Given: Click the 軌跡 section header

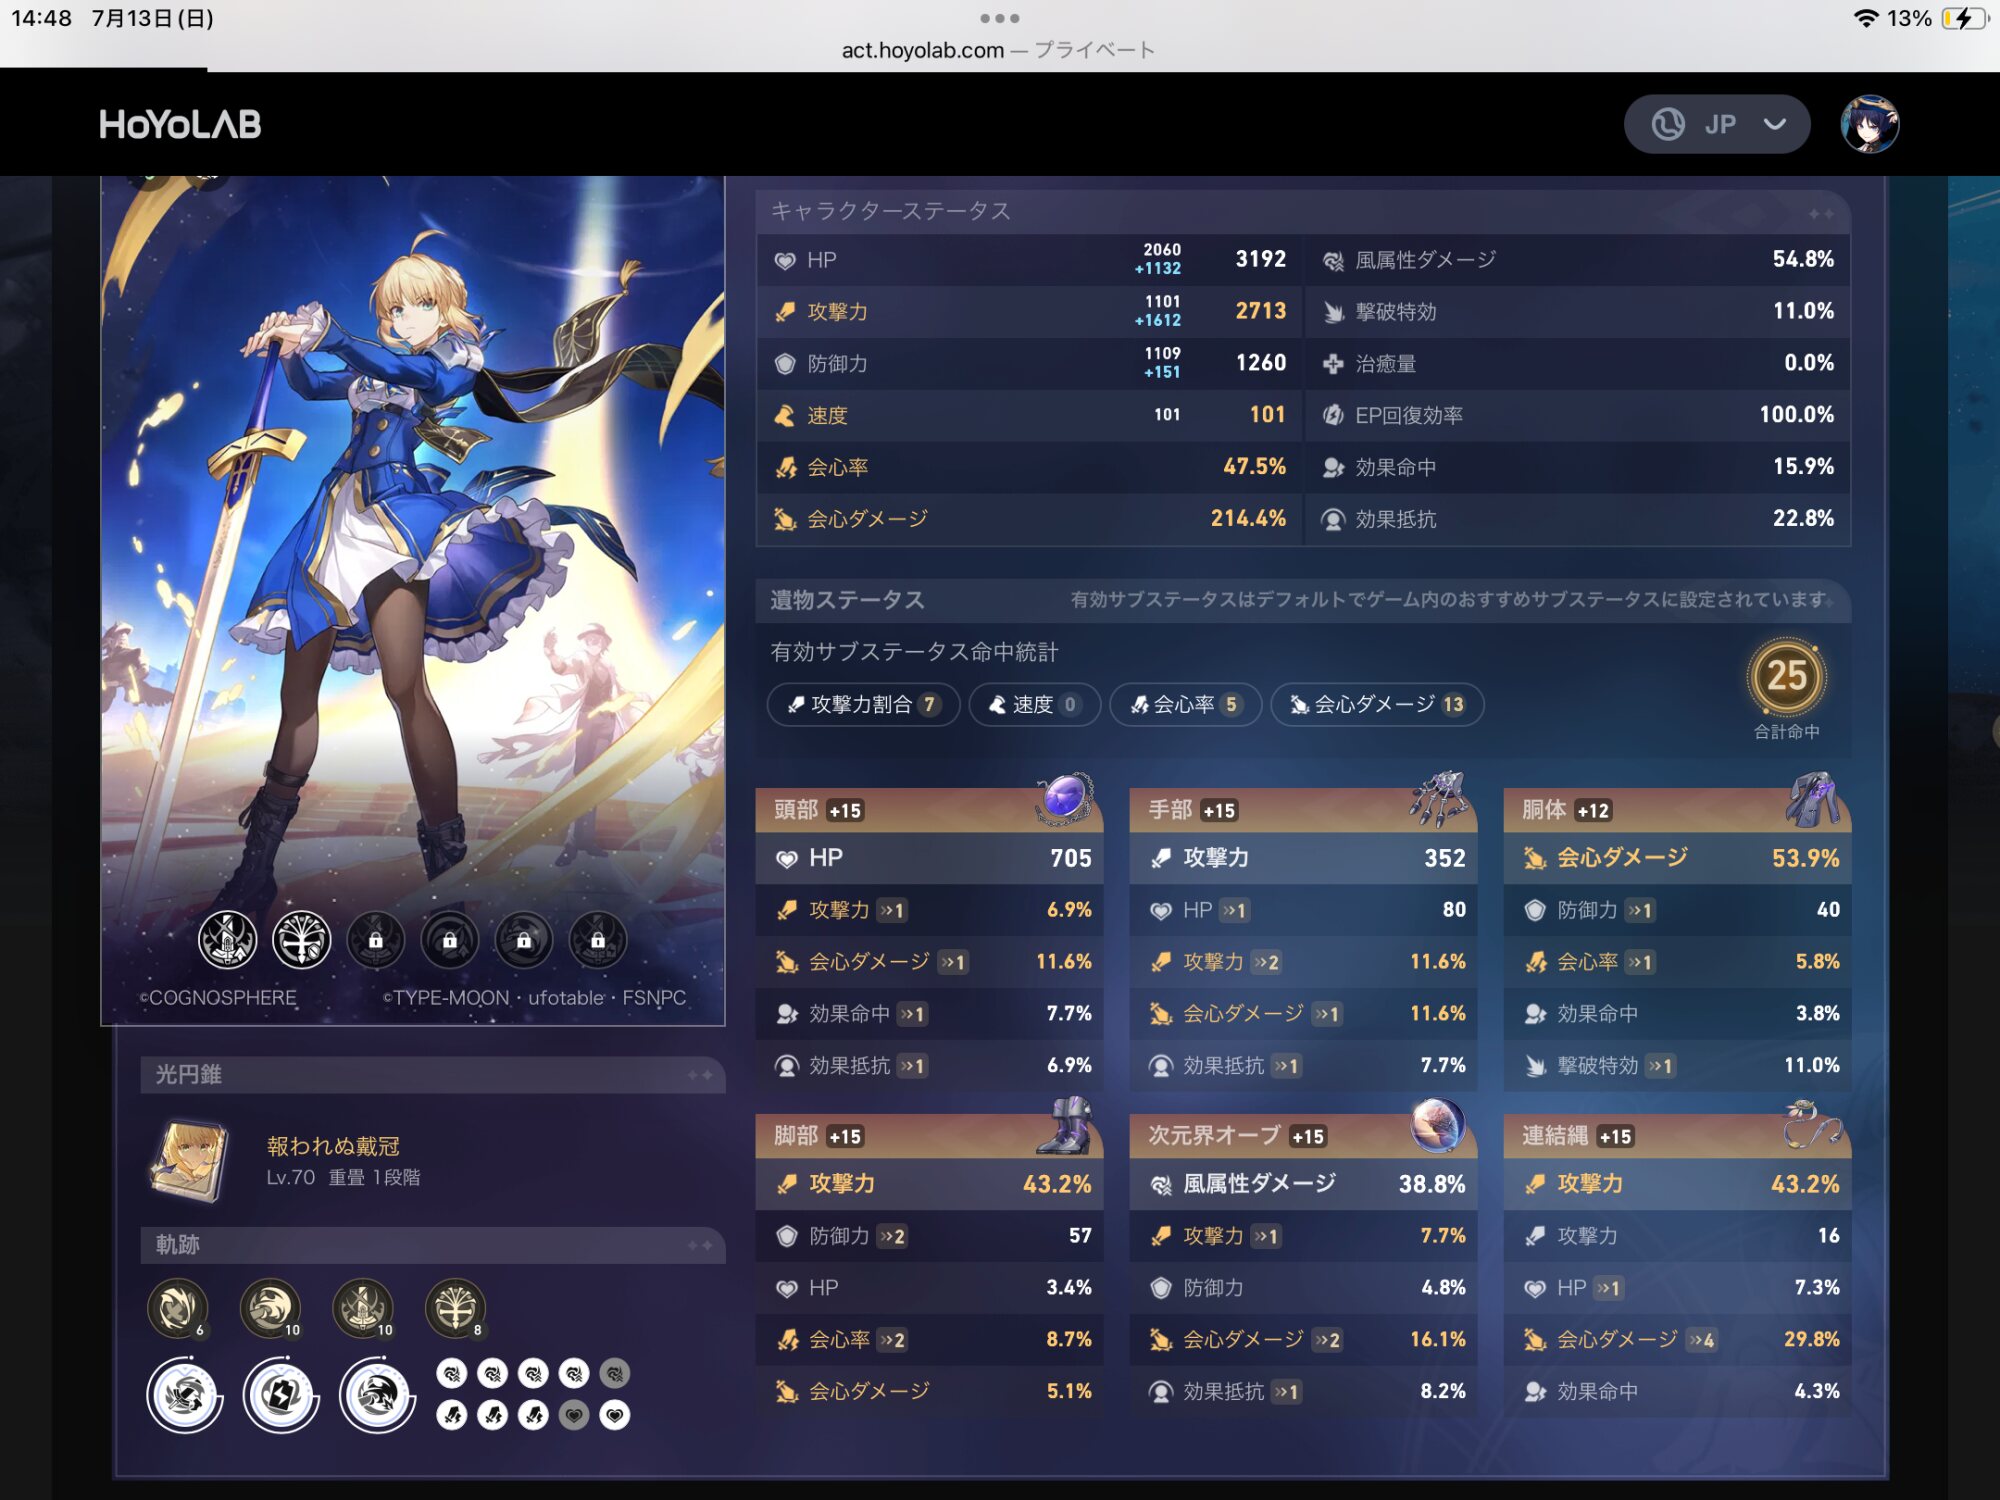Looking at the screenshot, I should 432,1245.
